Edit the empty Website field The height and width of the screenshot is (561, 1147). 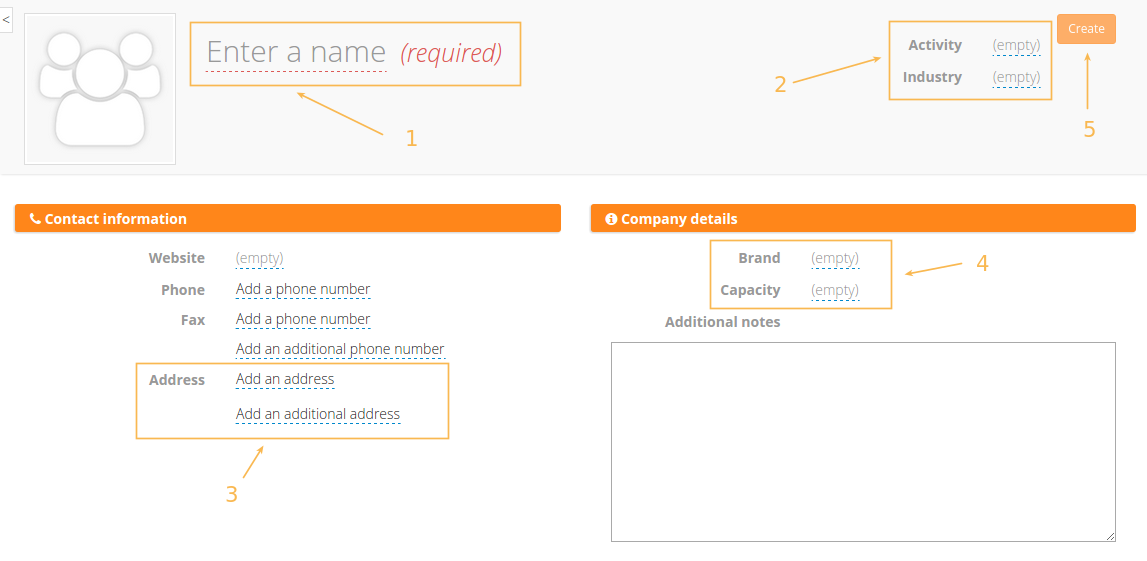[259, 259]
